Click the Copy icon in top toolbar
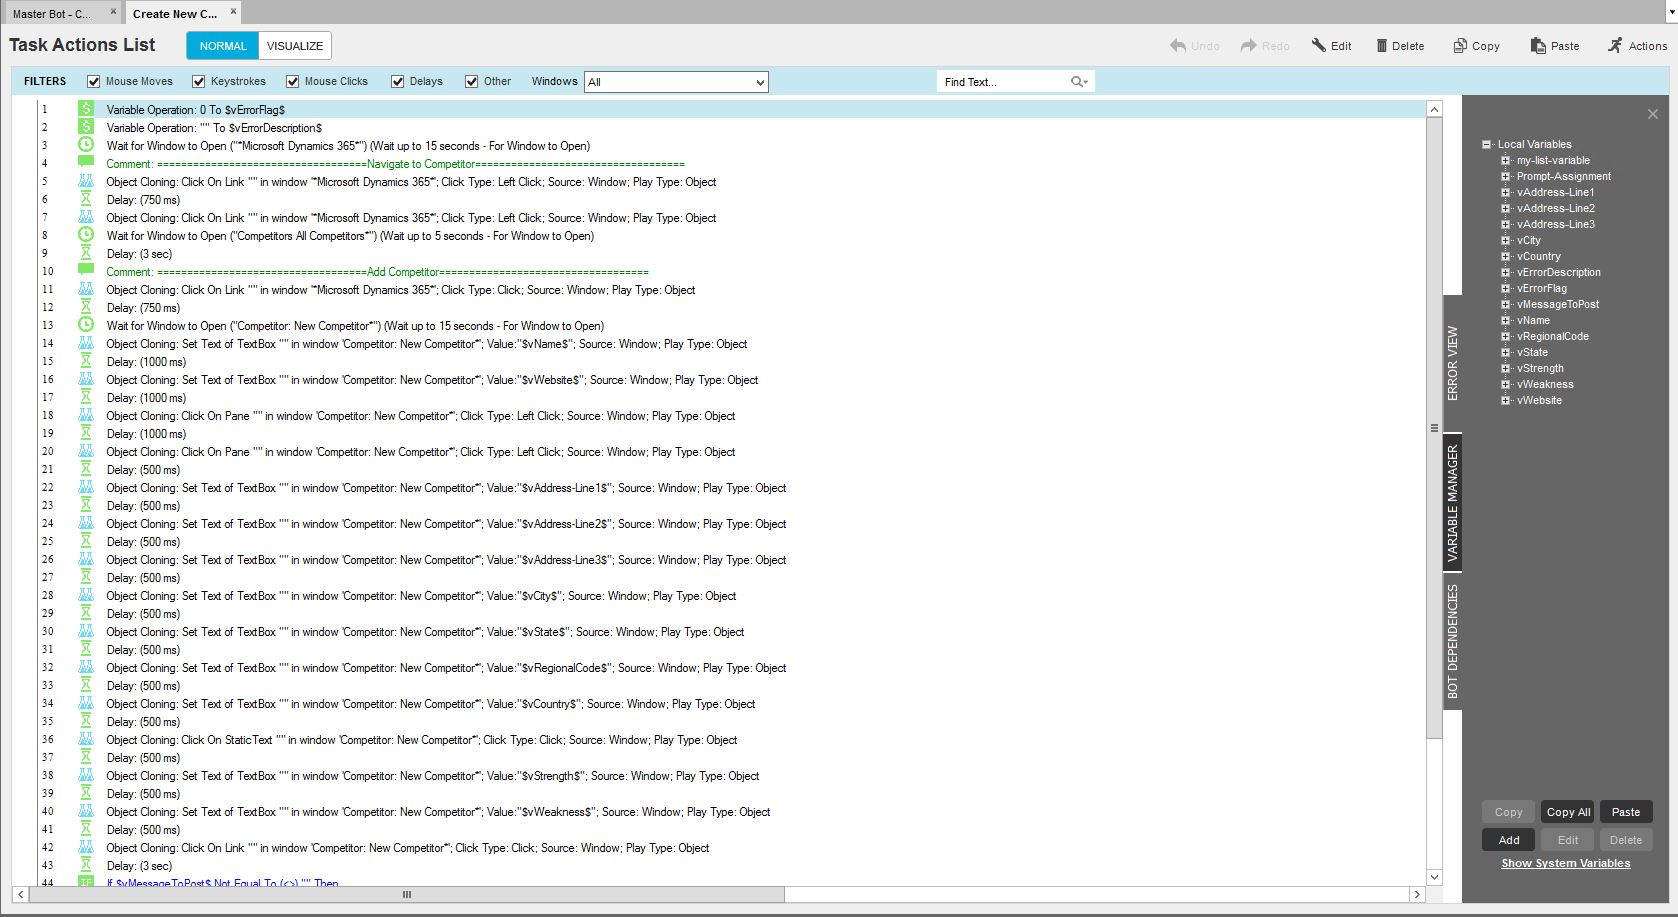The height and width of the screenshot is (917, 1678). pyautogui.click(x=1460, y=46)
